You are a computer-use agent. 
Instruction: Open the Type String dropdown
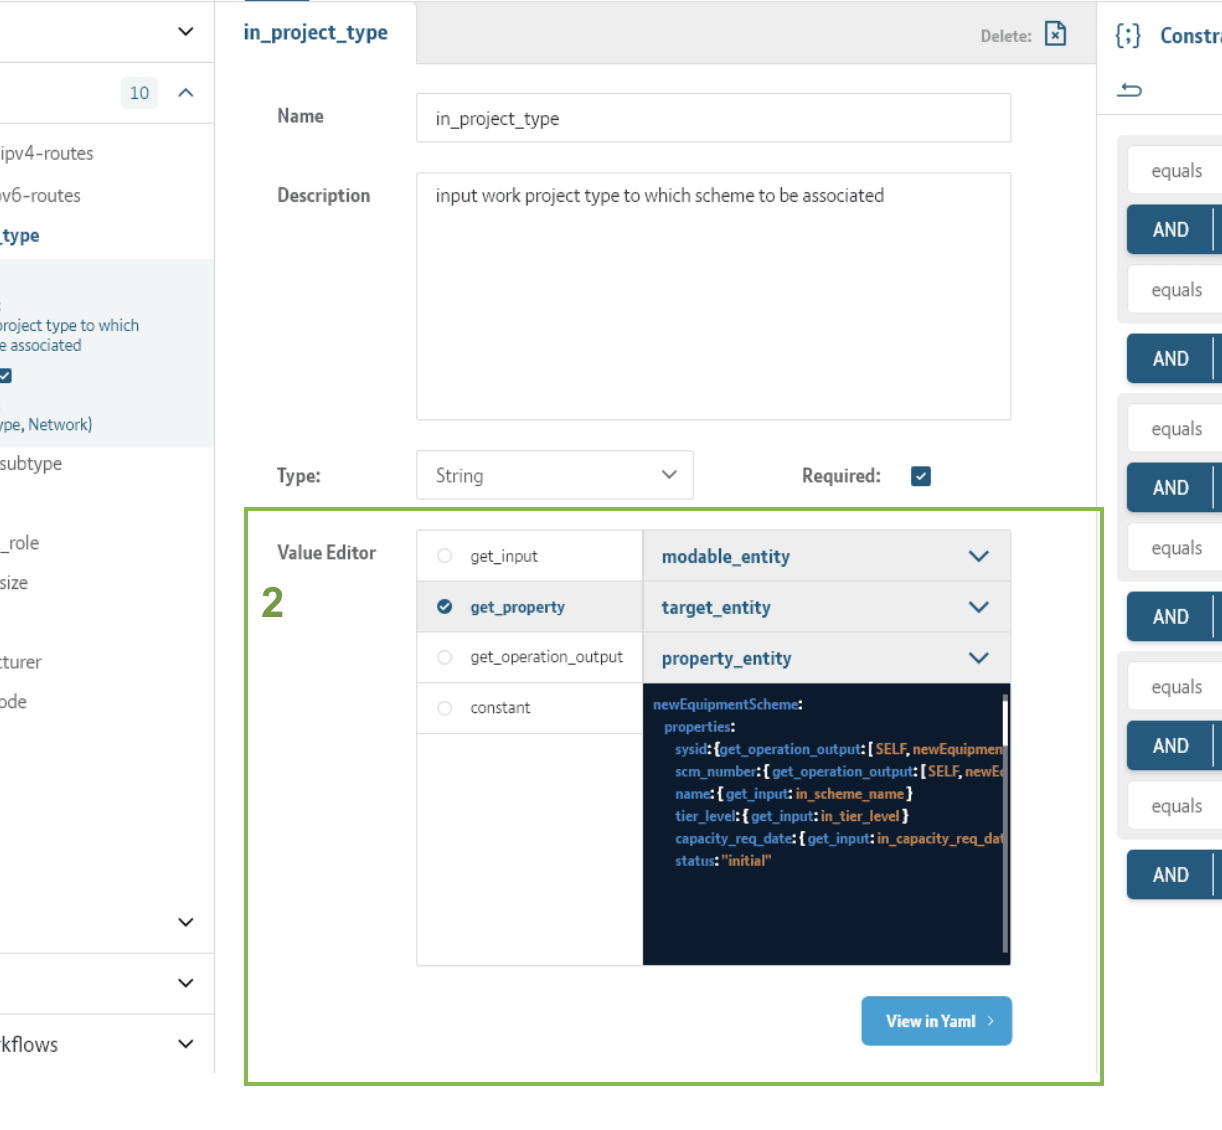pos(554,475)
